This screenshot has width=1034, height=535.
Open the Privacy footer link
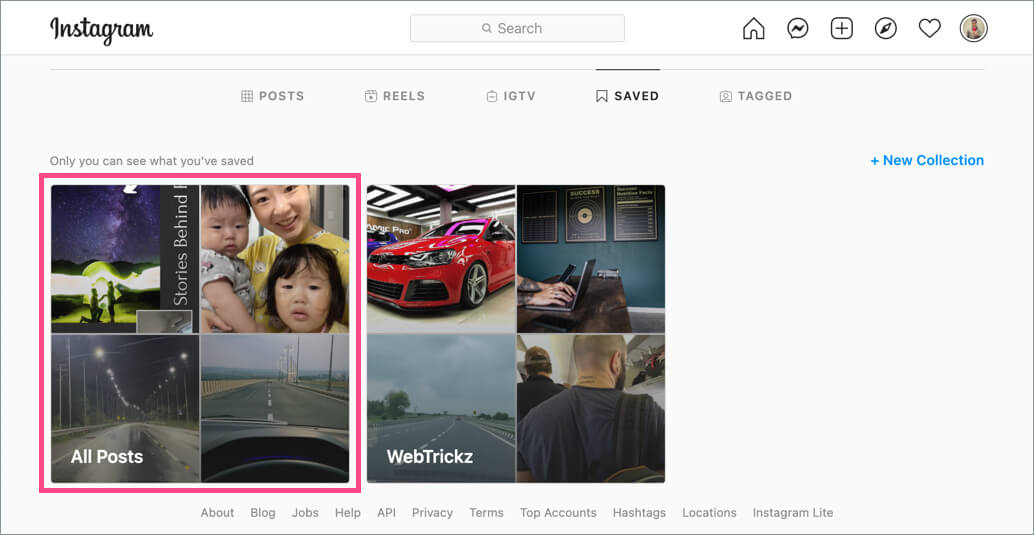coord(432,513)
